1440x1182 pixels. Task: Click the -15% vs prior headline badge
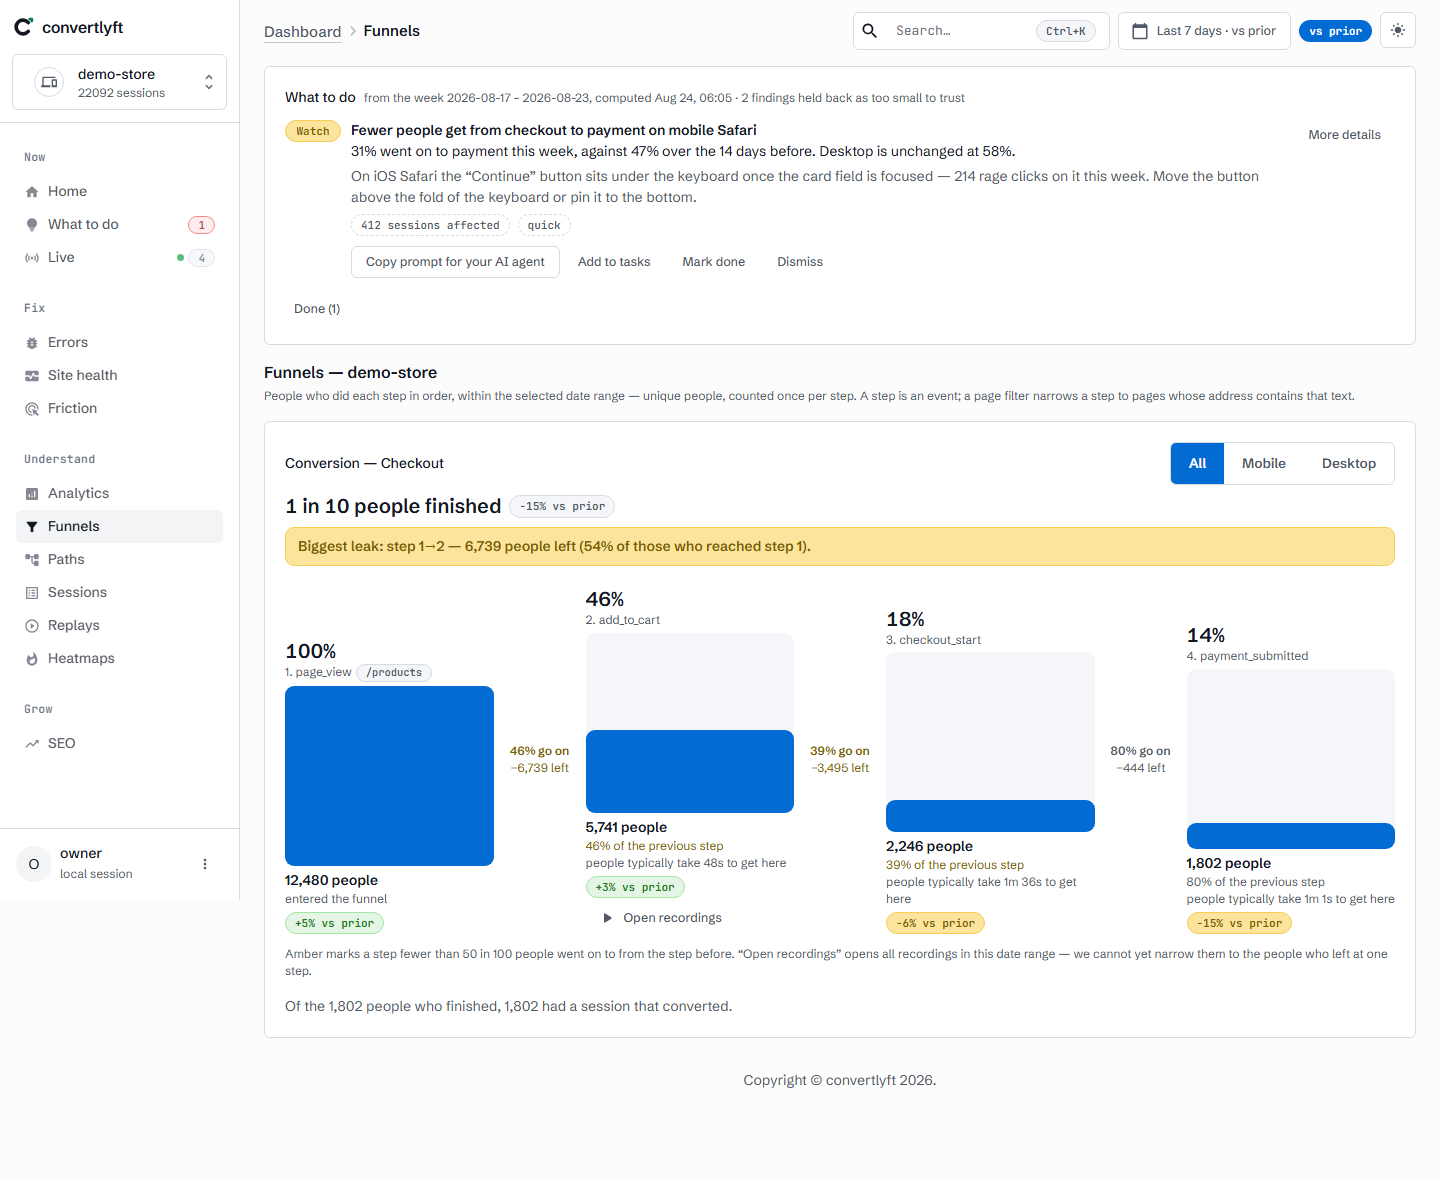click(562, 507)
